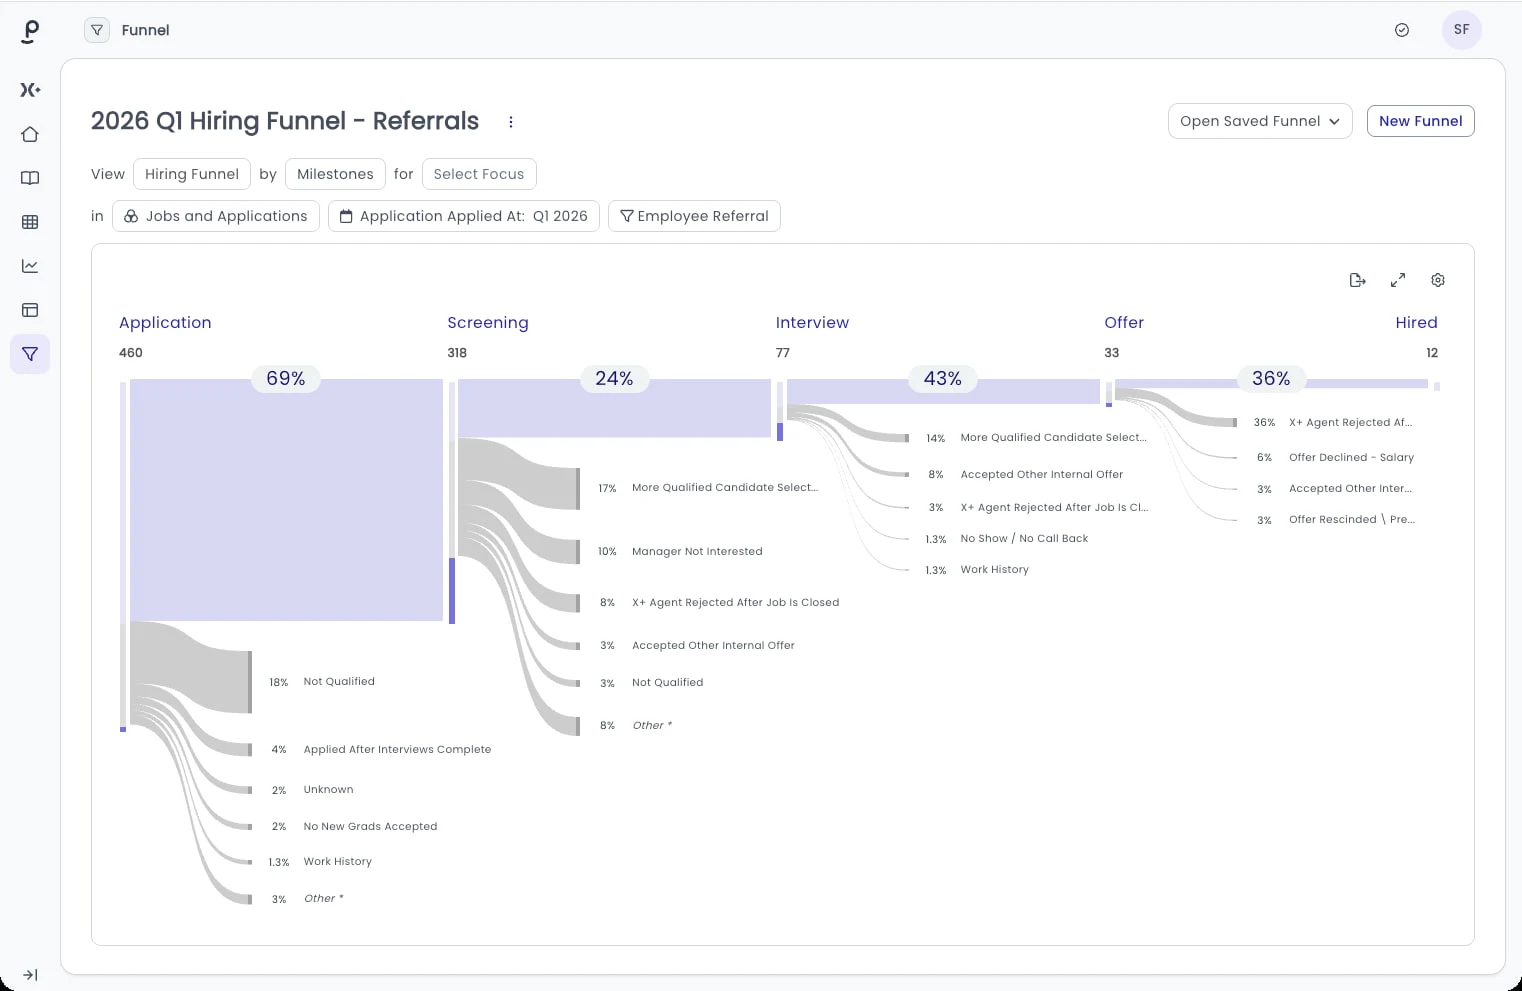Open the book icon in the sidebar
The height and width of the screenshot is (991, 1522).
tap(30, 178)
